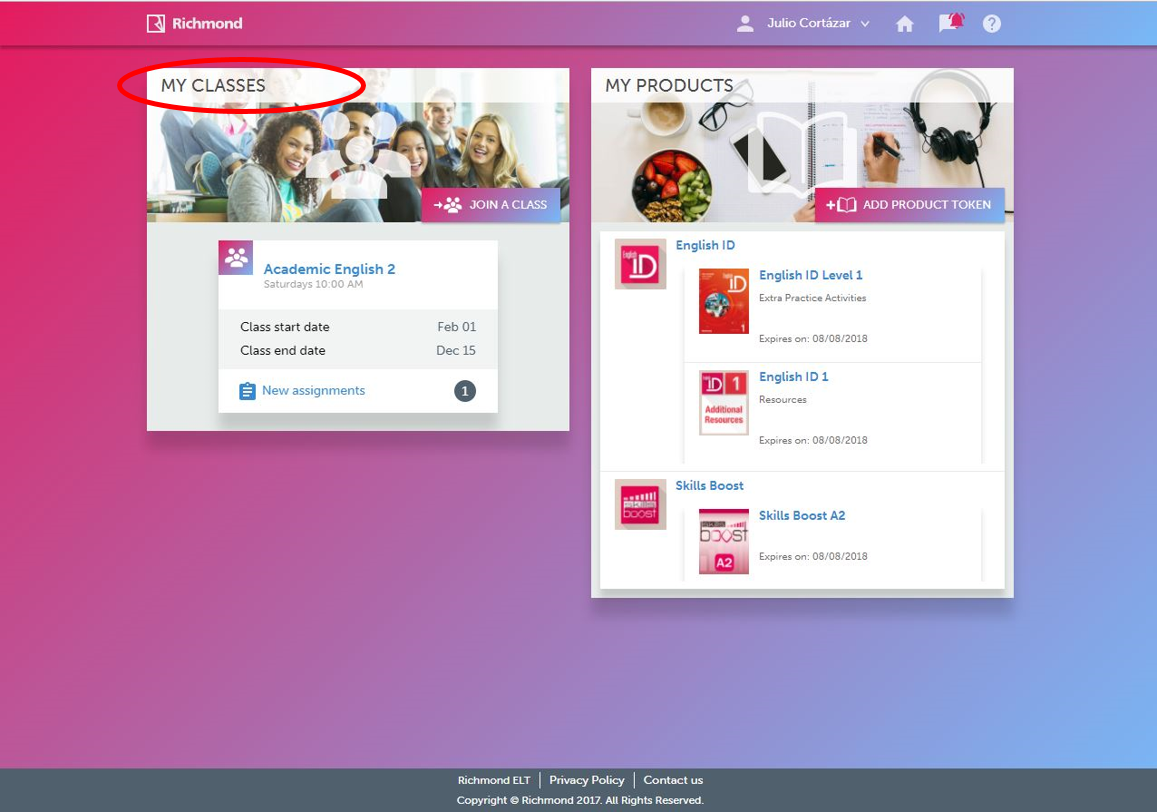Click the English ID series logo icon
The height and width of the screenshot is (812, 1157).
pyautogui.click(x=640, y=265)
